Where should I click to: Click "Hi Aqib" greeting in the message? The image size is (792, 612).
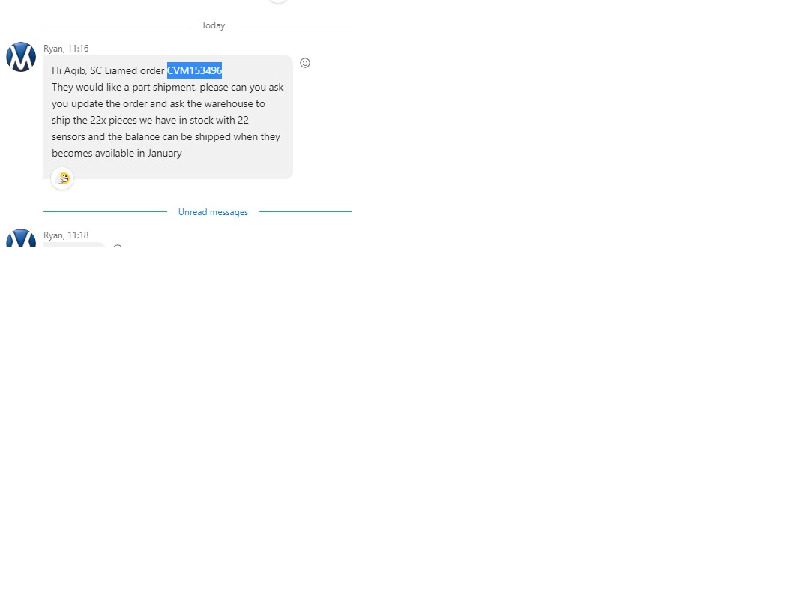pos(69,70)
